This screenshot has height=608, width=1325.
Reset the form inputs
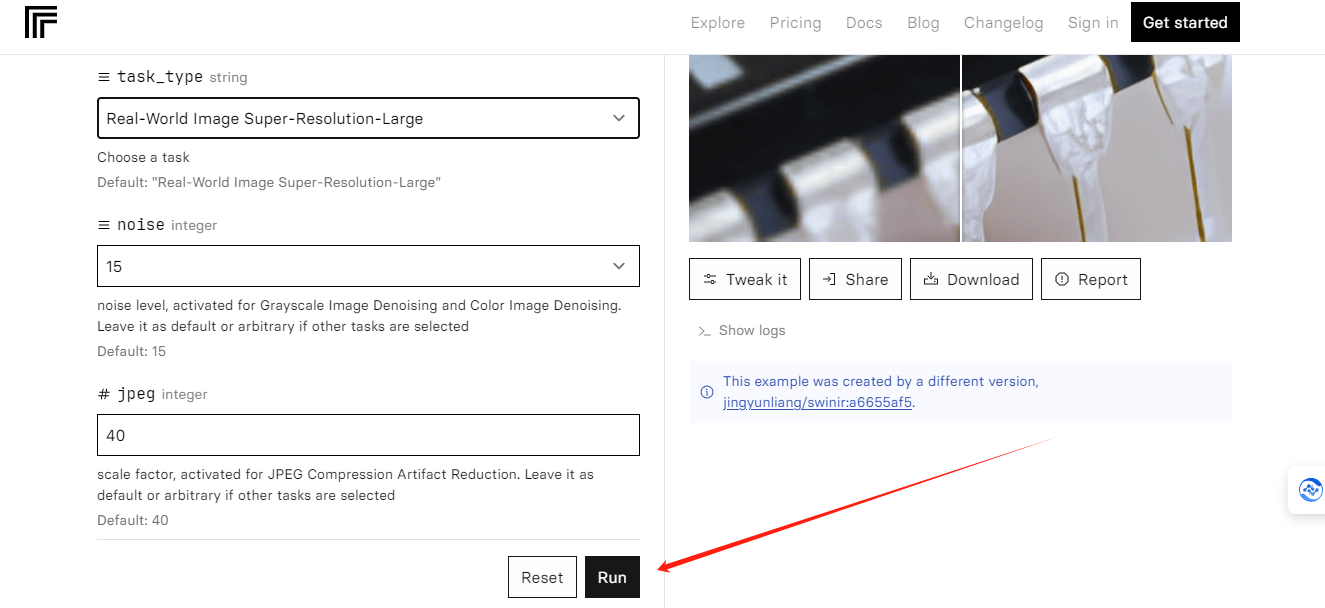542,577
